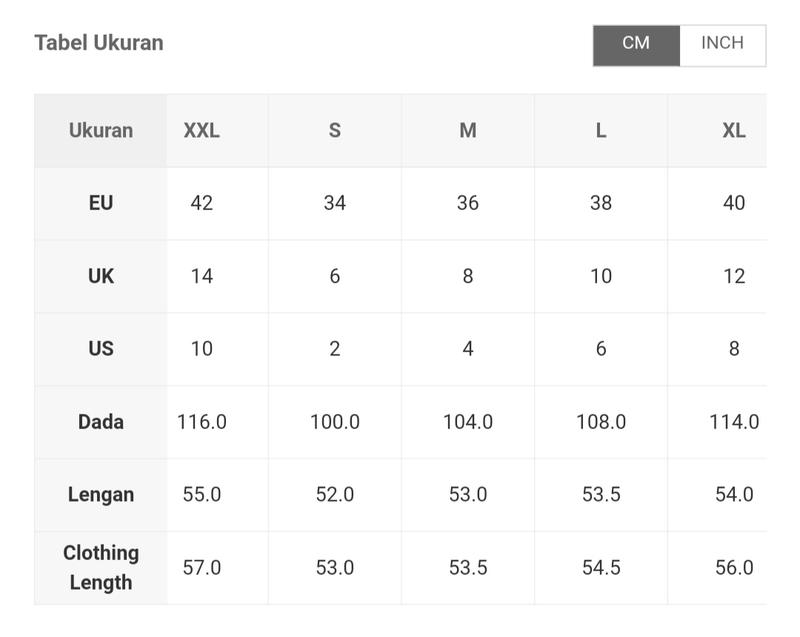Viewport: 800px width, 637px height.
Task: Select the XXL size column header
Action: 202,131
